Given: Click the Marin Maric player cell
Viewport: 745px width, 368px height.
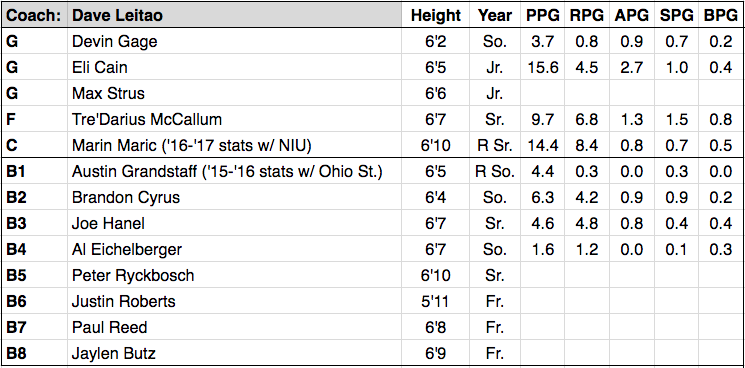Looking at the screenshot, I should coord(235,145).
